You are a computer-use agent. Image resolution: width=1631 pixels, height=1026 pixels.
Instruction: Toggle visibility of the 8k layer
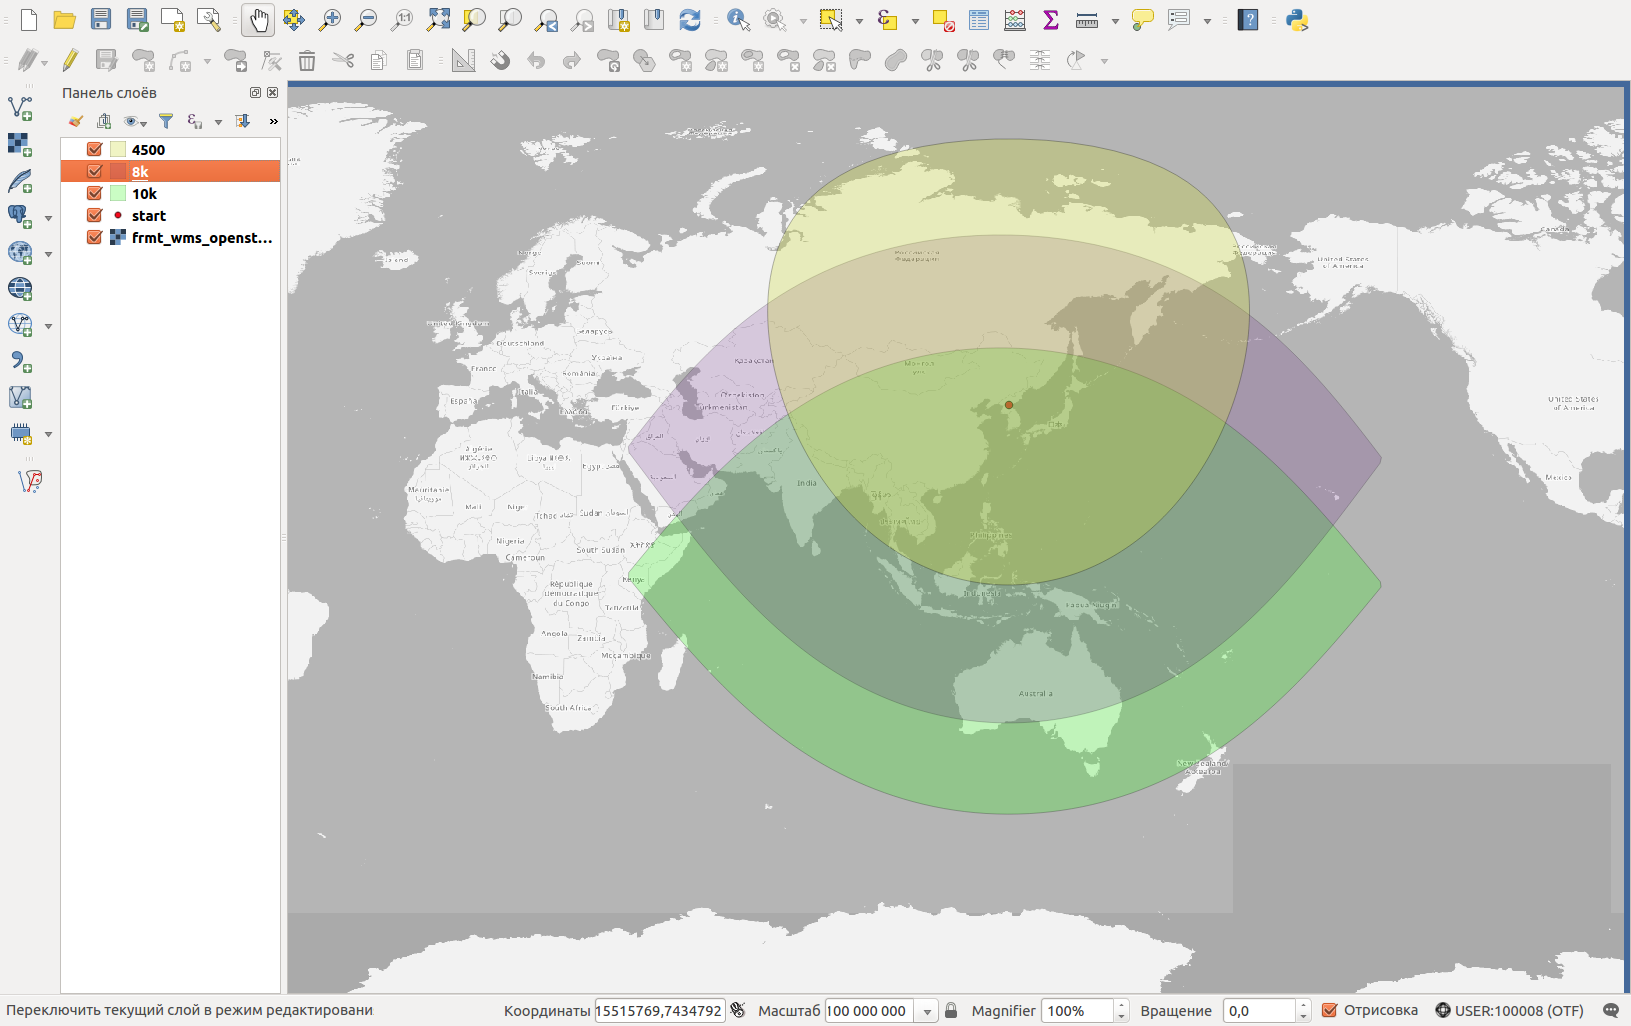coord(95,171)
